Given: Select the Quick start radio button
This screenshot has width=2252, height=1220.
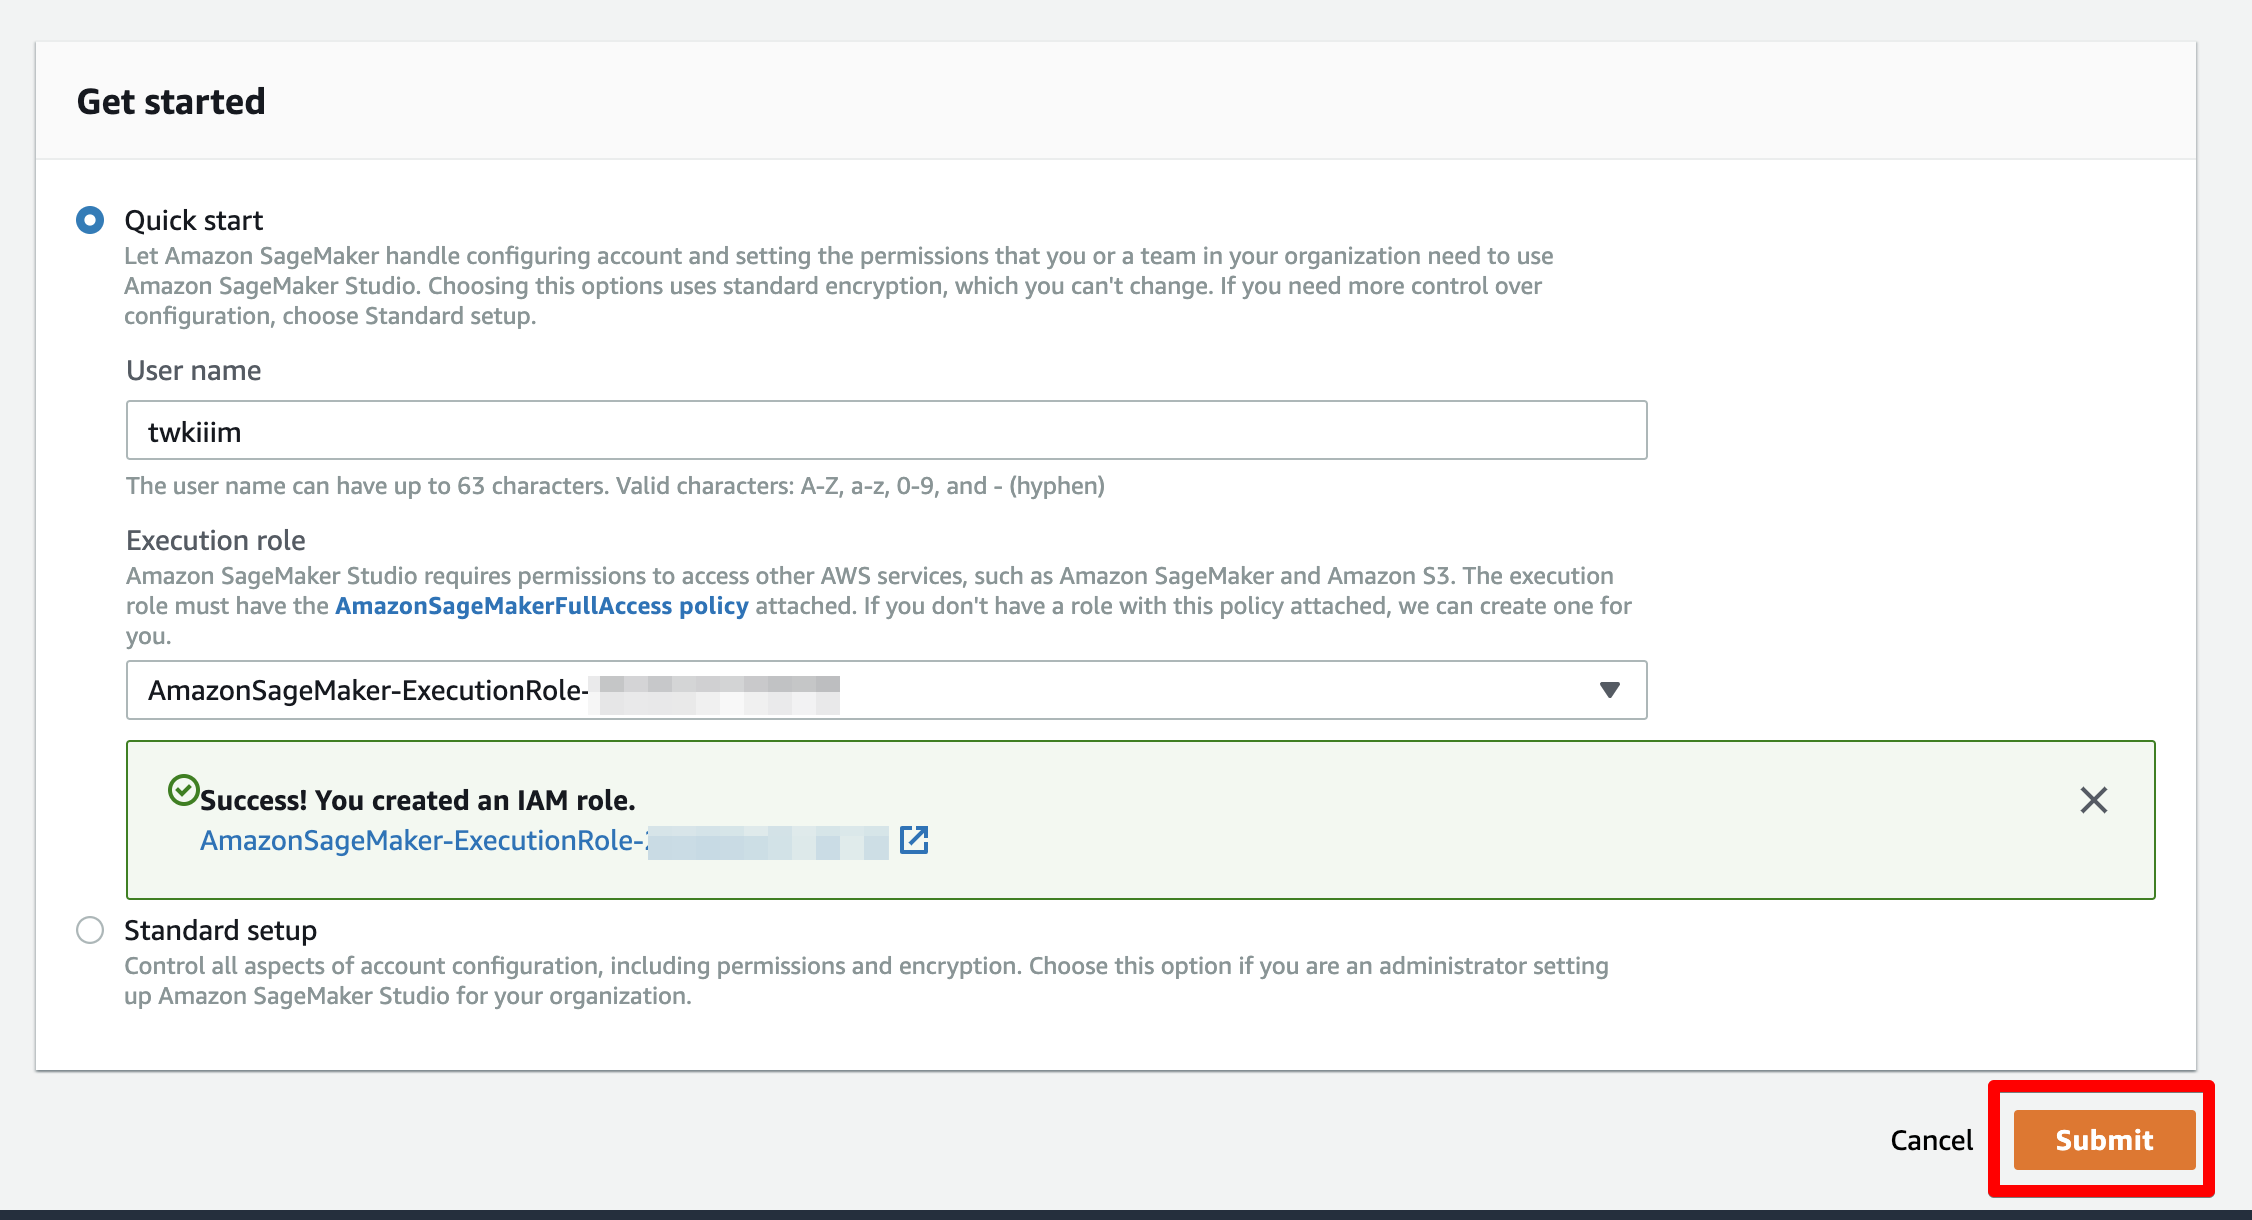Looking at the screenshot, I should click(90, 220).
